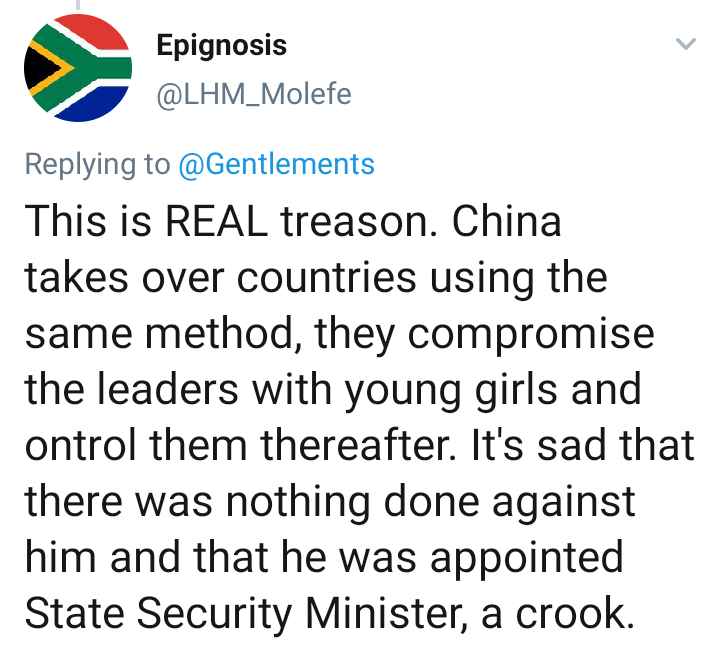Click 'takes over countries using the' line

(316, 278)
